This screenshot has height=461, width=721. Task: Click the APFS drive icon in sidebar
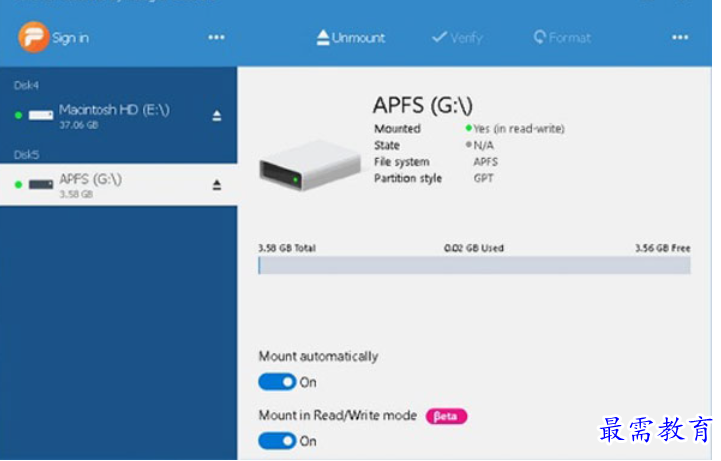click(x=40, y=185)
